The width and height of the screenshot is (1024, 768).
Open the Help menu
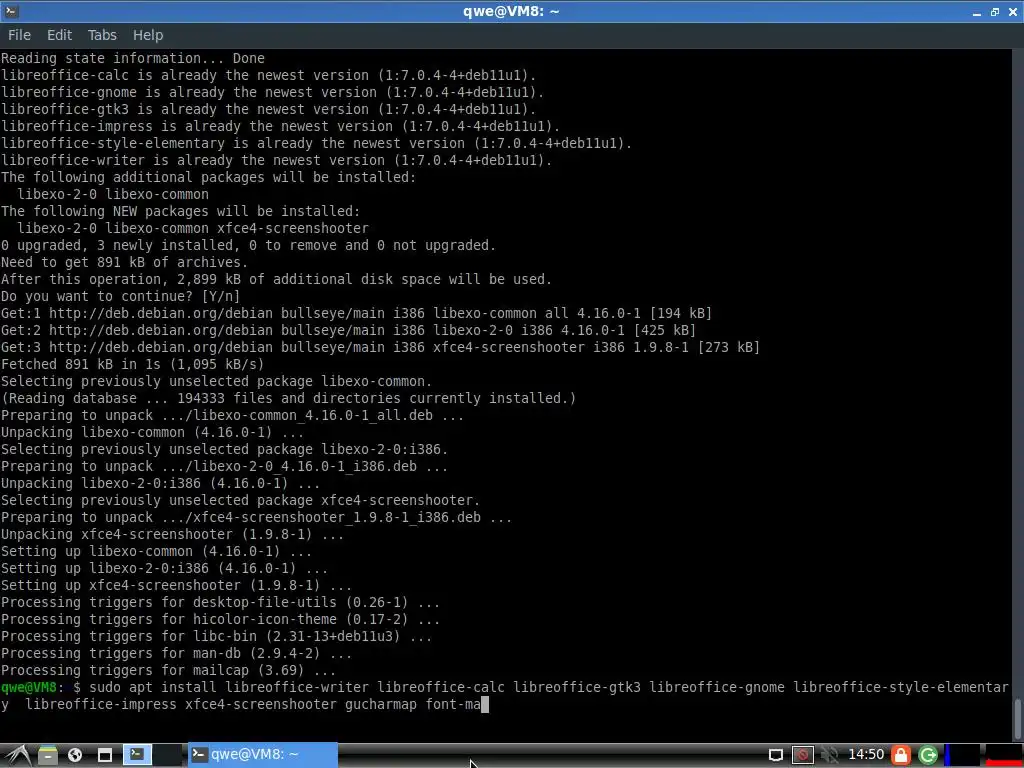click(x=148, y=35)
